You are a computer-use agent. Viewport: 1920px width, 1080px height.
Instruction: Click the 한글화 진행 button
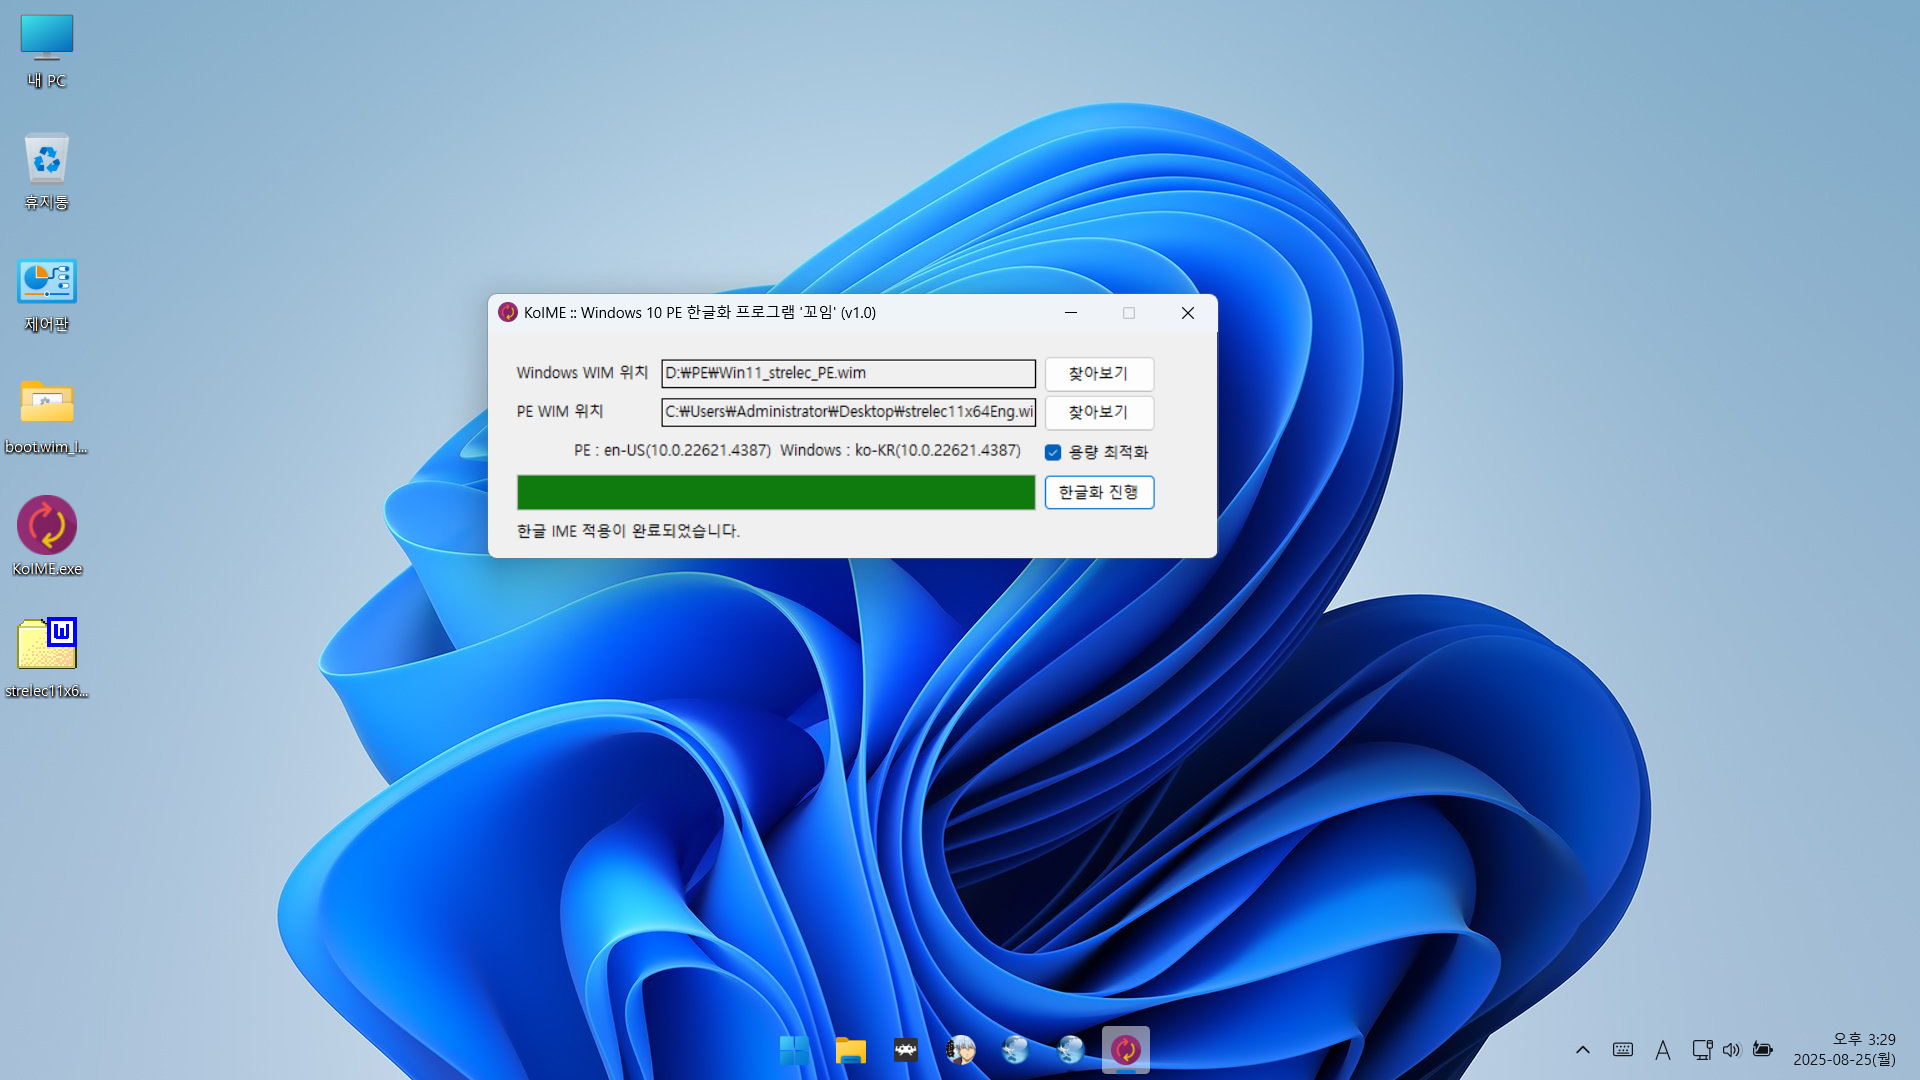(x=1099, y=492)
